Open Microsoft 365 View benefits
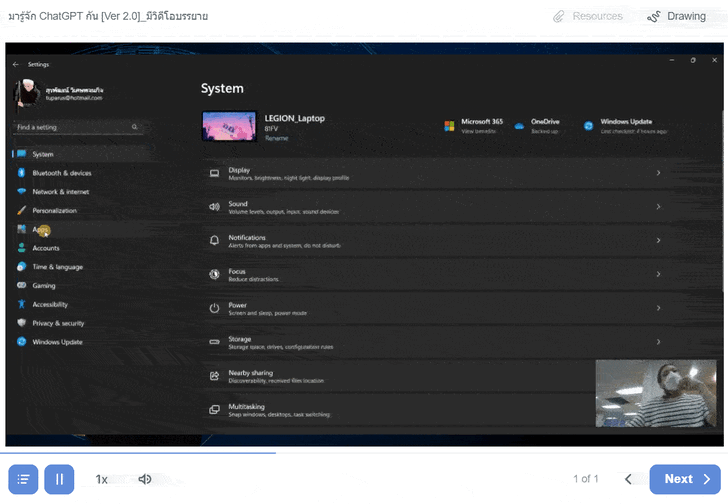728x504 pixels. pyautogui.click(x=478, y=131)
